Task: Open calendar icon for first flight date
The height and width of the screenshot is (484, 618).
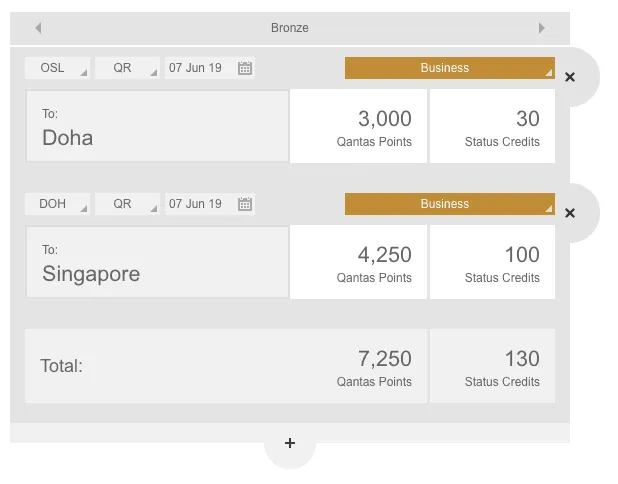Action: [x=245, y=68]
